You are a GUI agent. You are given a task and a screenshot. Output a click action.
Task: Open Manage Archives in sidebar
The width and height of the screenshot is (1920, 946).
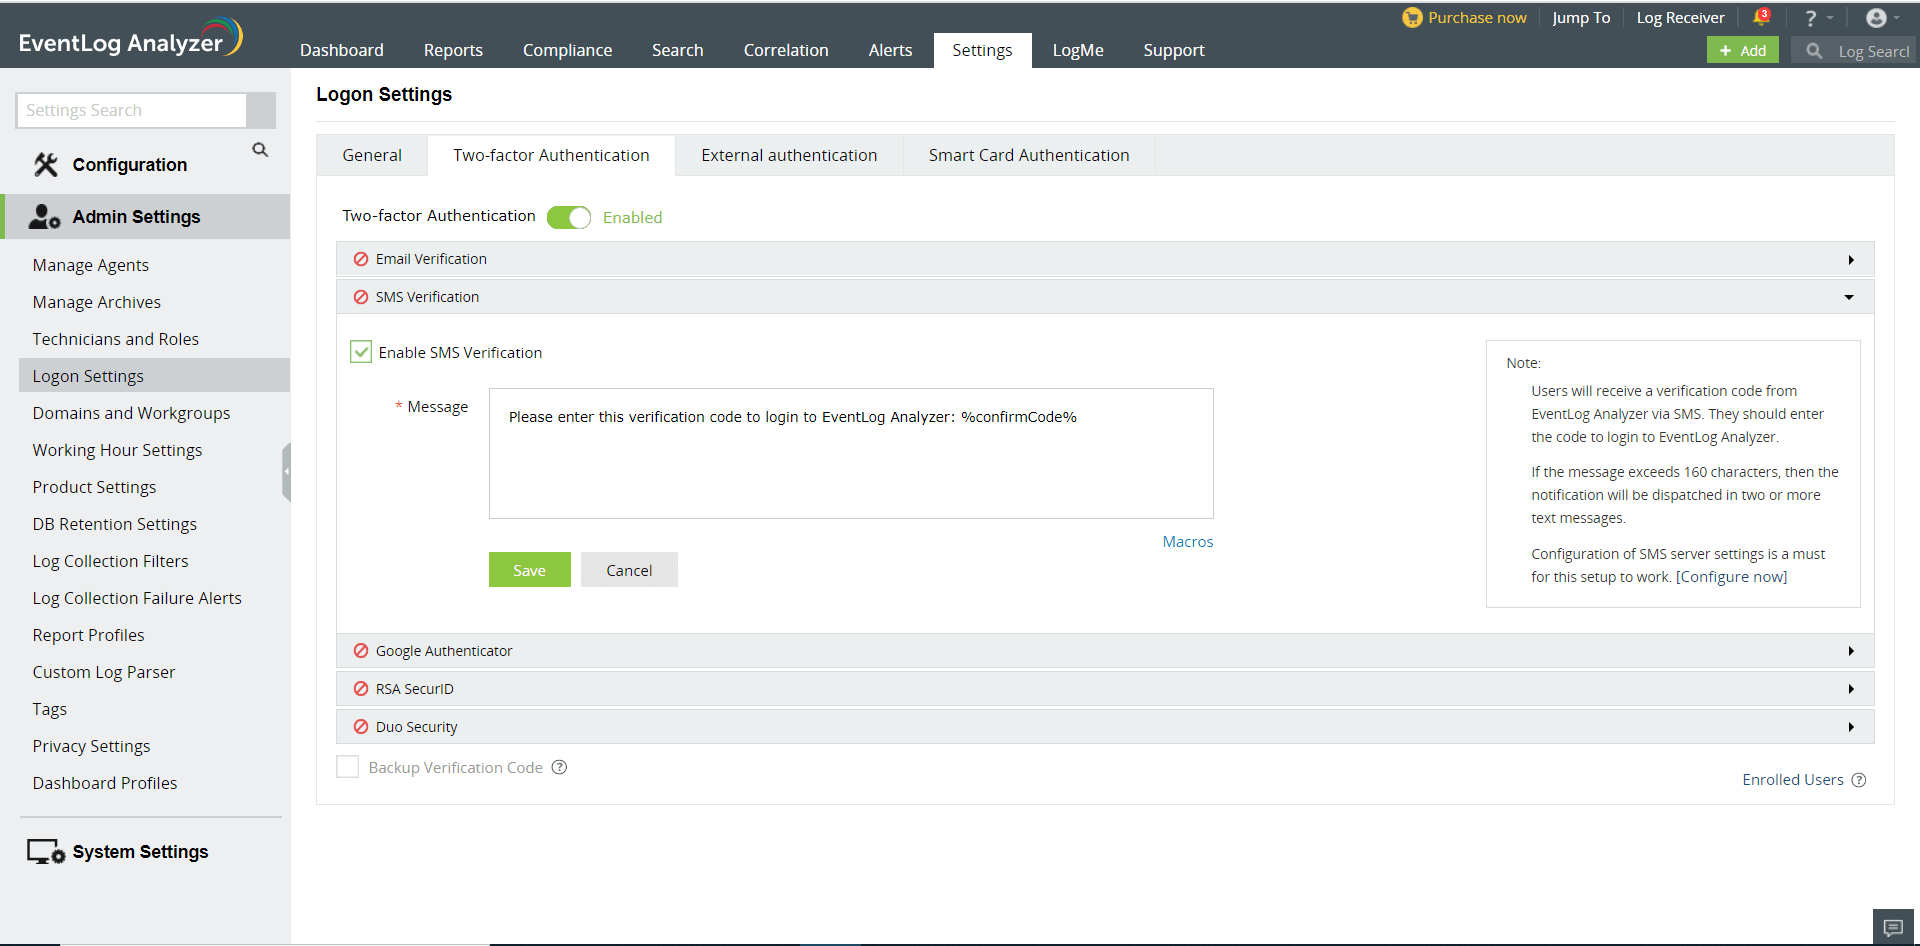pos(97,302)
